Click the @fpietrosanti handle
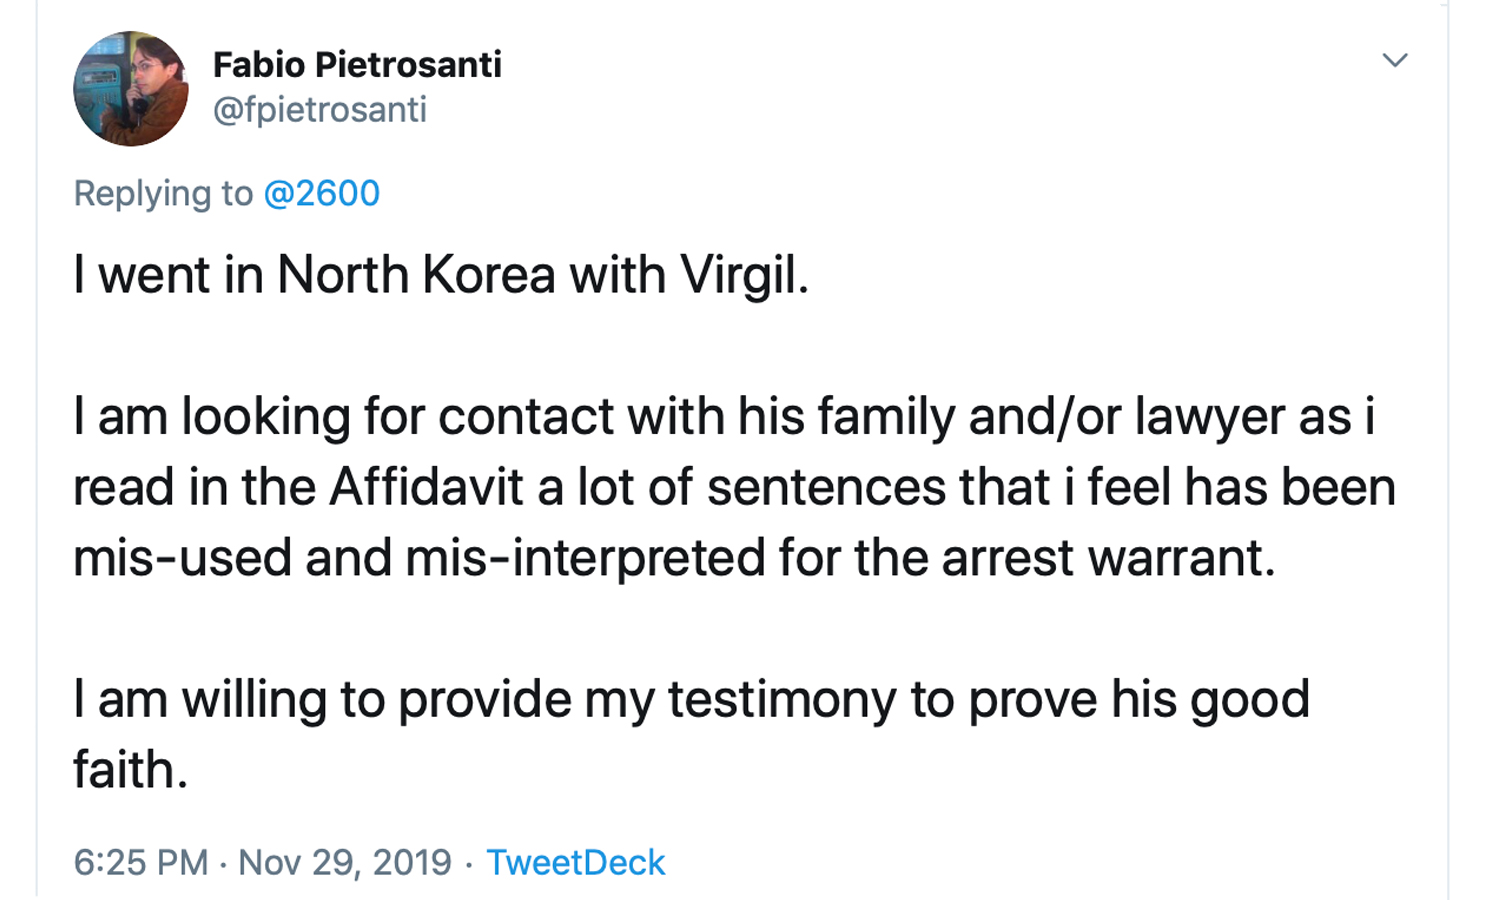The width and height of the screenshot is (1500, 900). (320, 109)
